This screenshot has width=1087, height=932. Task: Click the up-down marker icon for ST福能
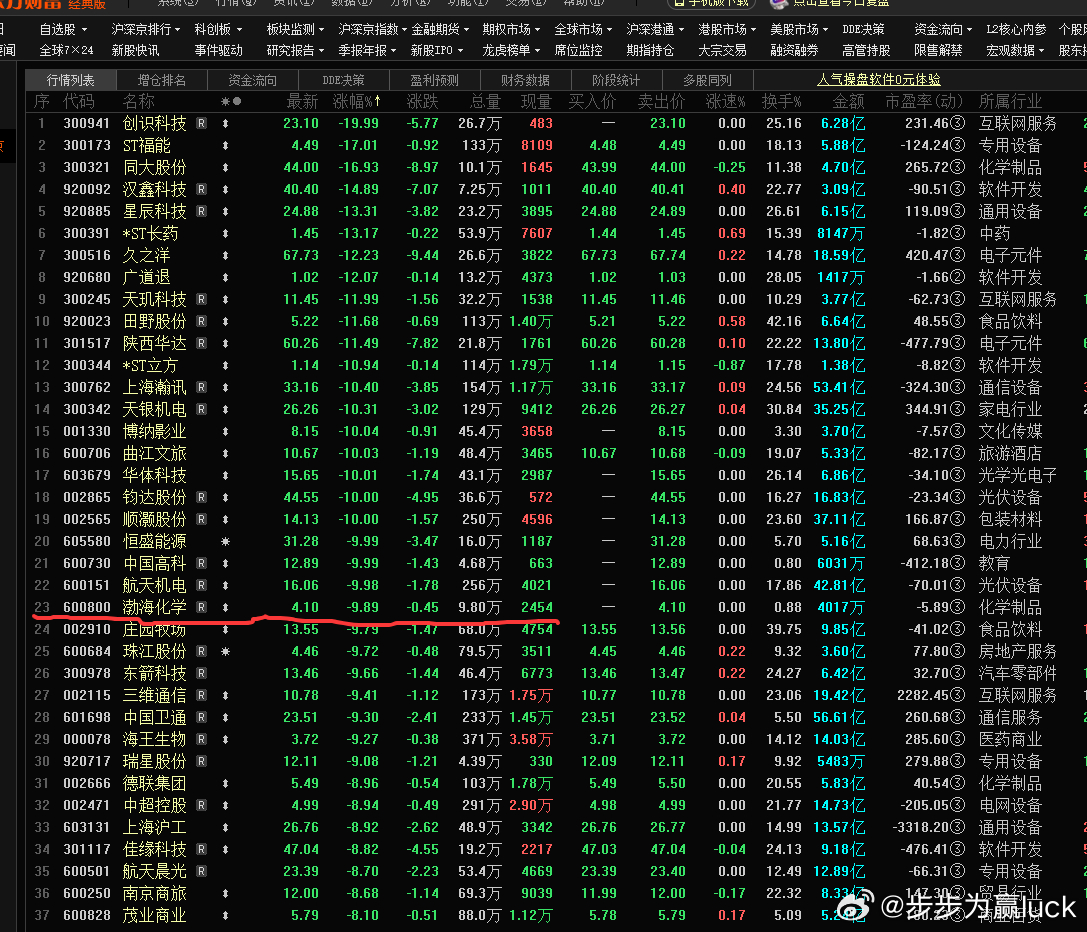[225, 146]
